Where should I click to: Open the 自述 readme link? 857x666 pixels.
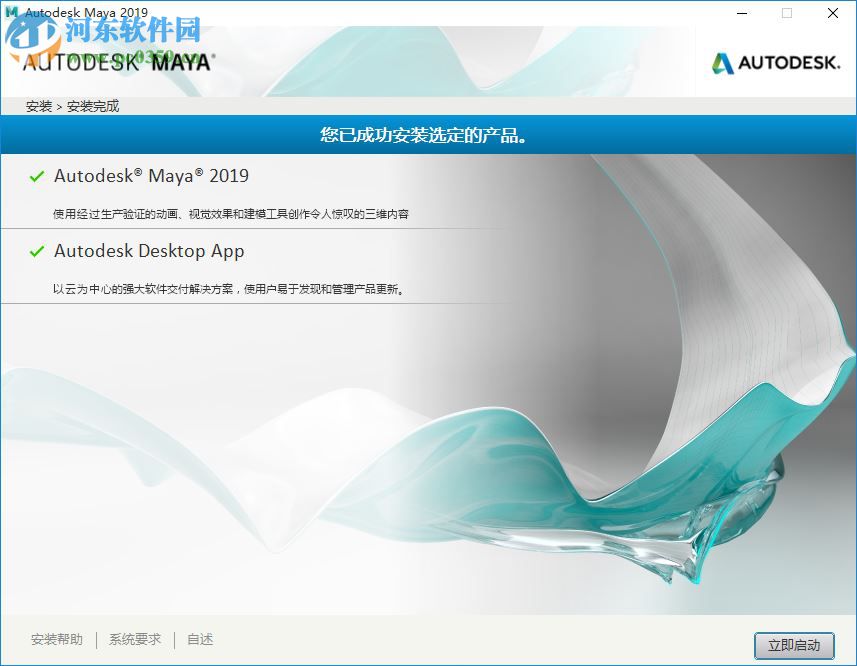[x=200, y=639]
